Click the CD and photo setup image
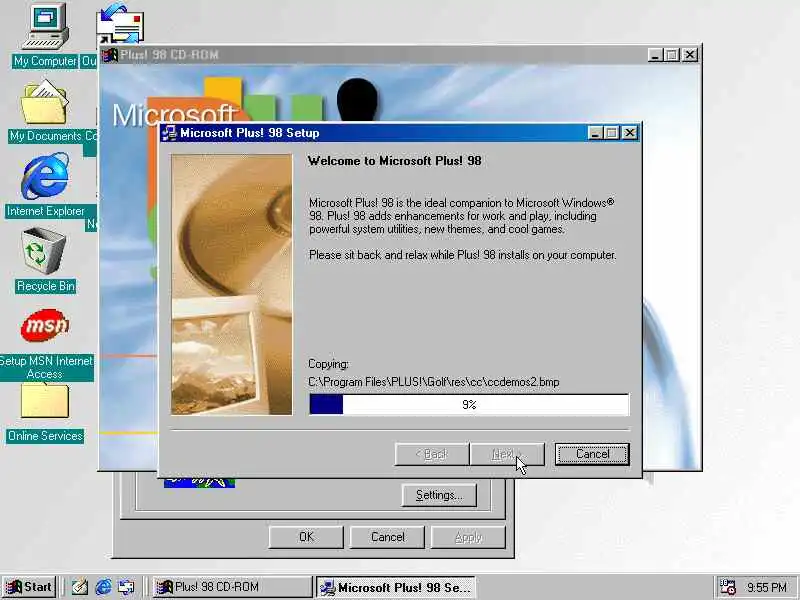 point(232,284)
